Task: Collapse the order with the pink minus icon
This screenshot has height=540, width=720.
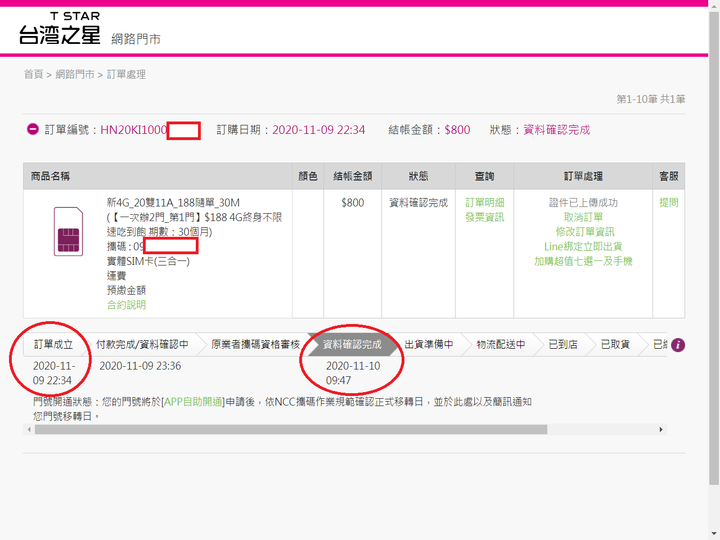Action: pos(33,129)
